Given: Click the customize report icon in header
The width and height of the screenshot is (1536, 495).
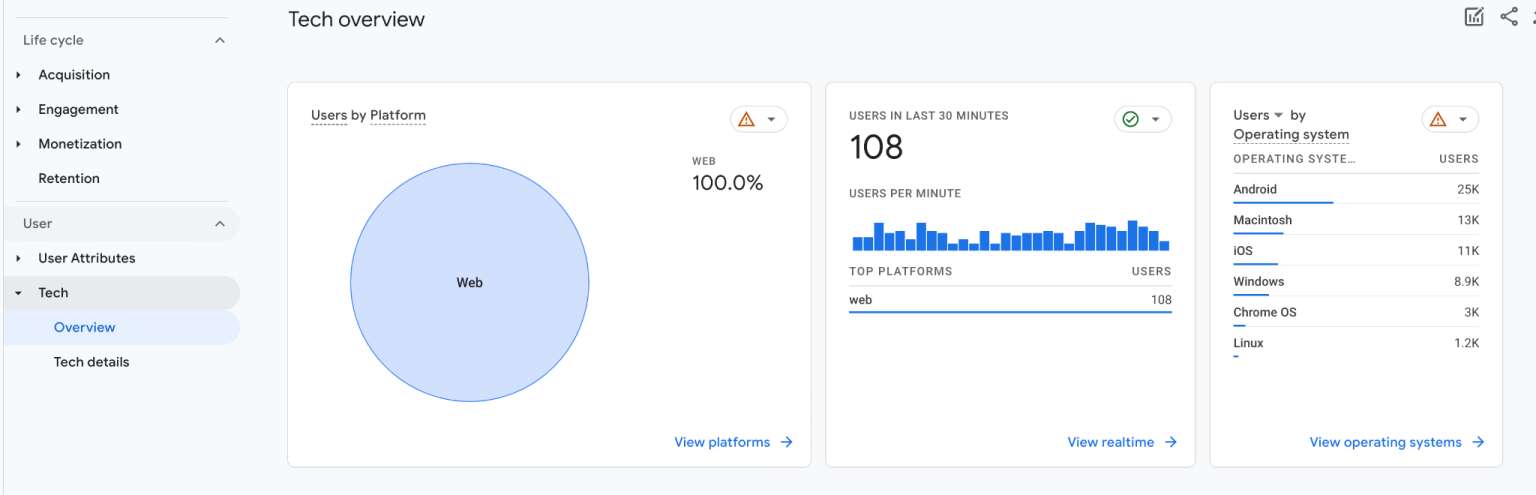Looking at the screenshot, I should coord(1474,17).
